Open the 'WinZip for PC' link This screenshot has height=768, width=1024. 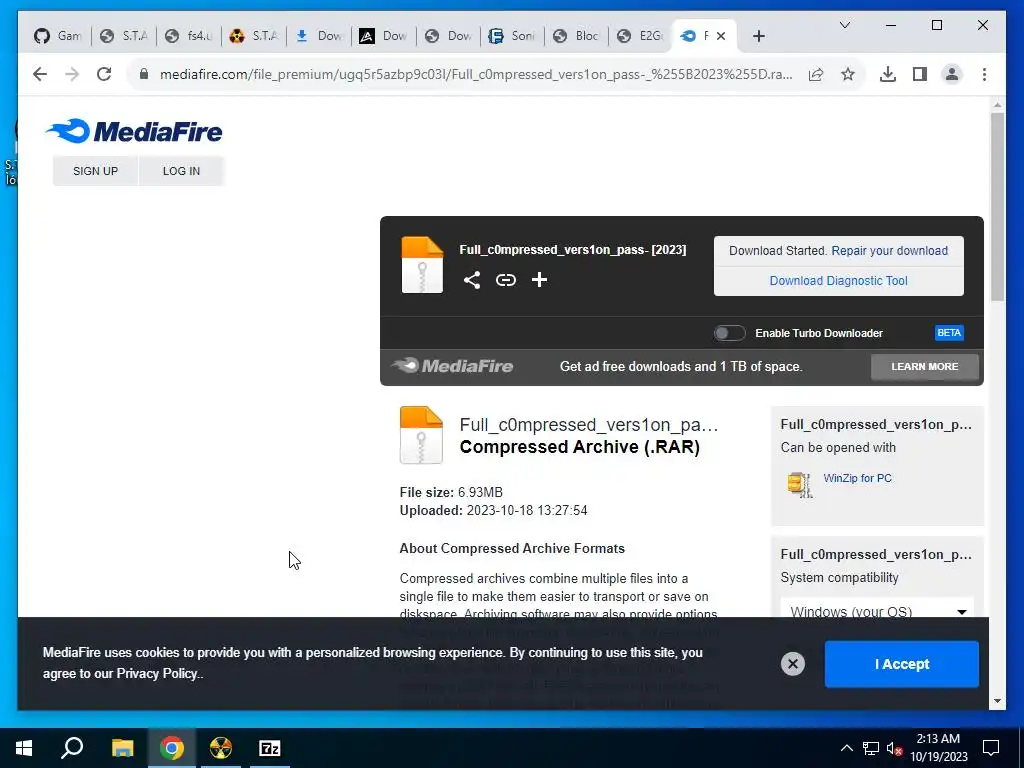click(857, 478)
